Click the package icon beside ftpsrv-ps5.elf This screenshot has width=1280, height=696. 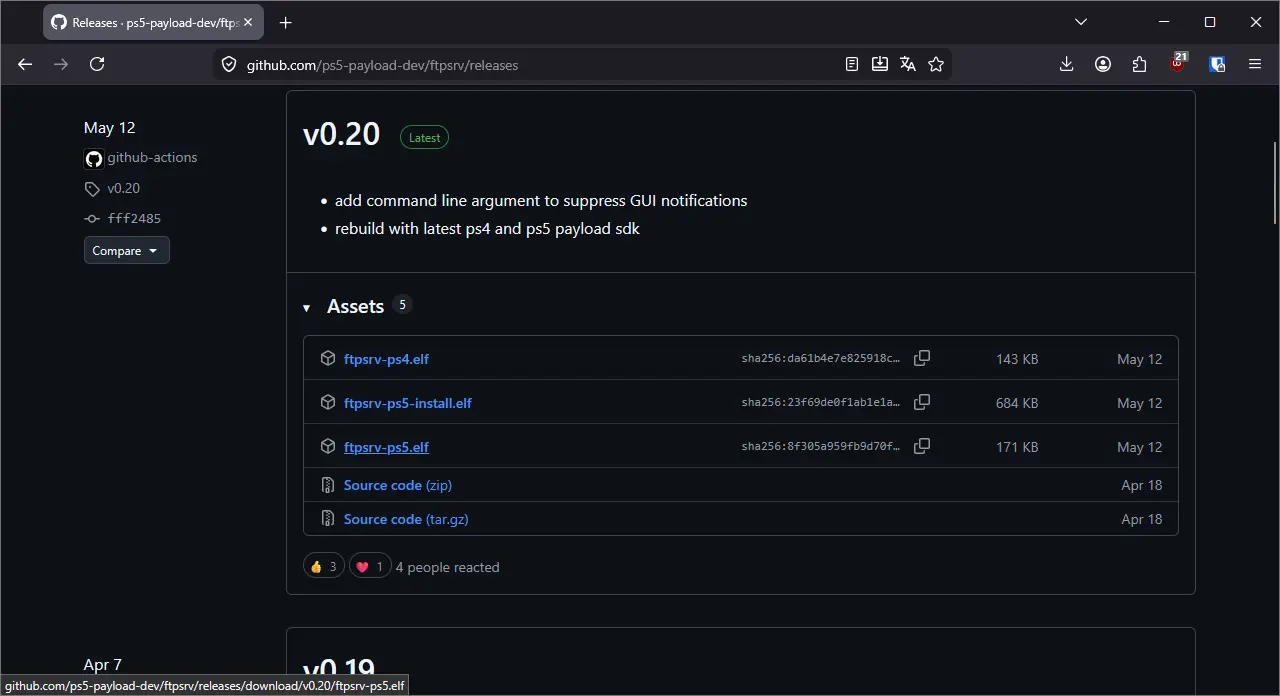327,446
